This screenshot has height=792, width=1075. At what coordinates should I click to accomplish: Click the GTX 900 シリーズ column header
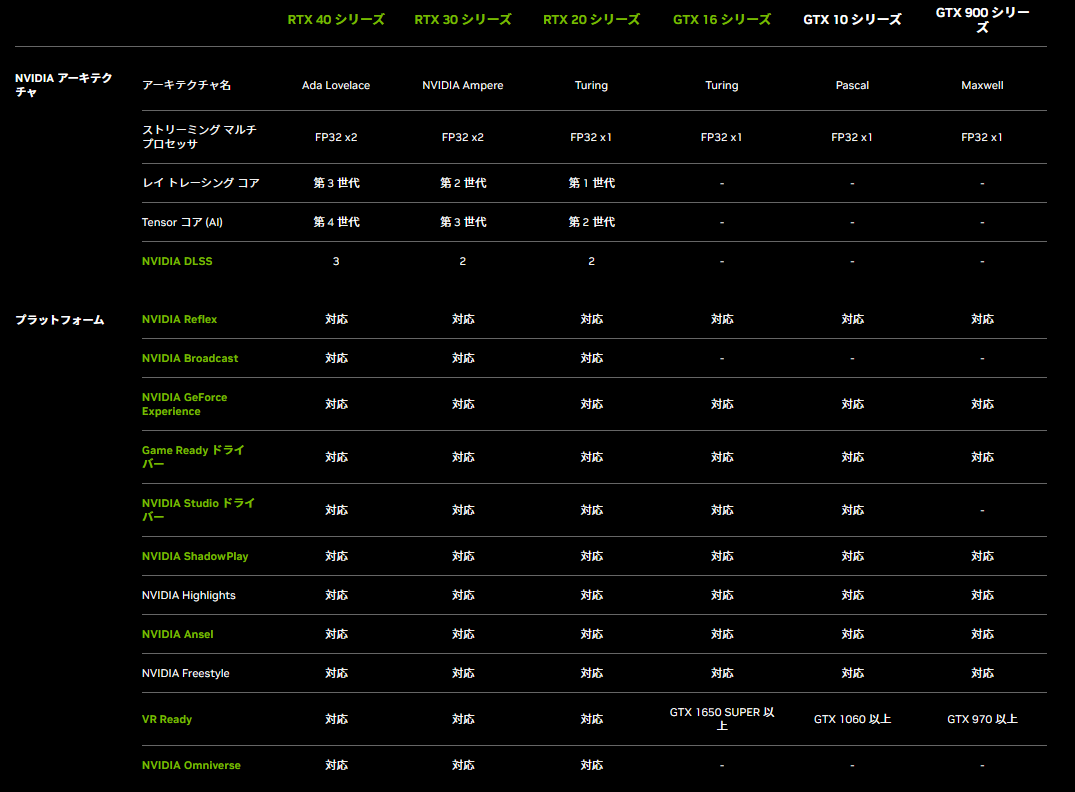(981, 20)
